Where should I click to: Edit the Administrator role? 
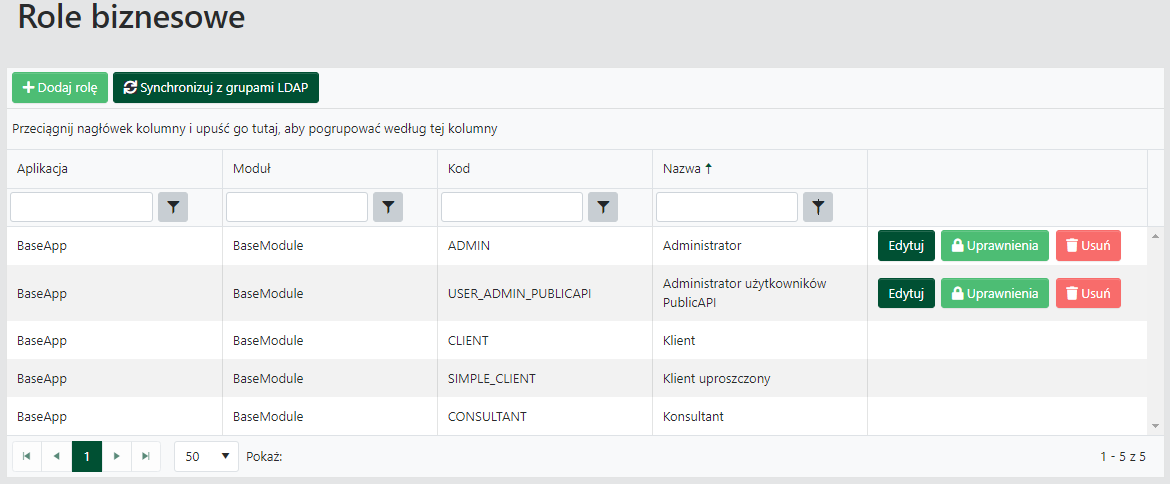click(x=906, y=245)
